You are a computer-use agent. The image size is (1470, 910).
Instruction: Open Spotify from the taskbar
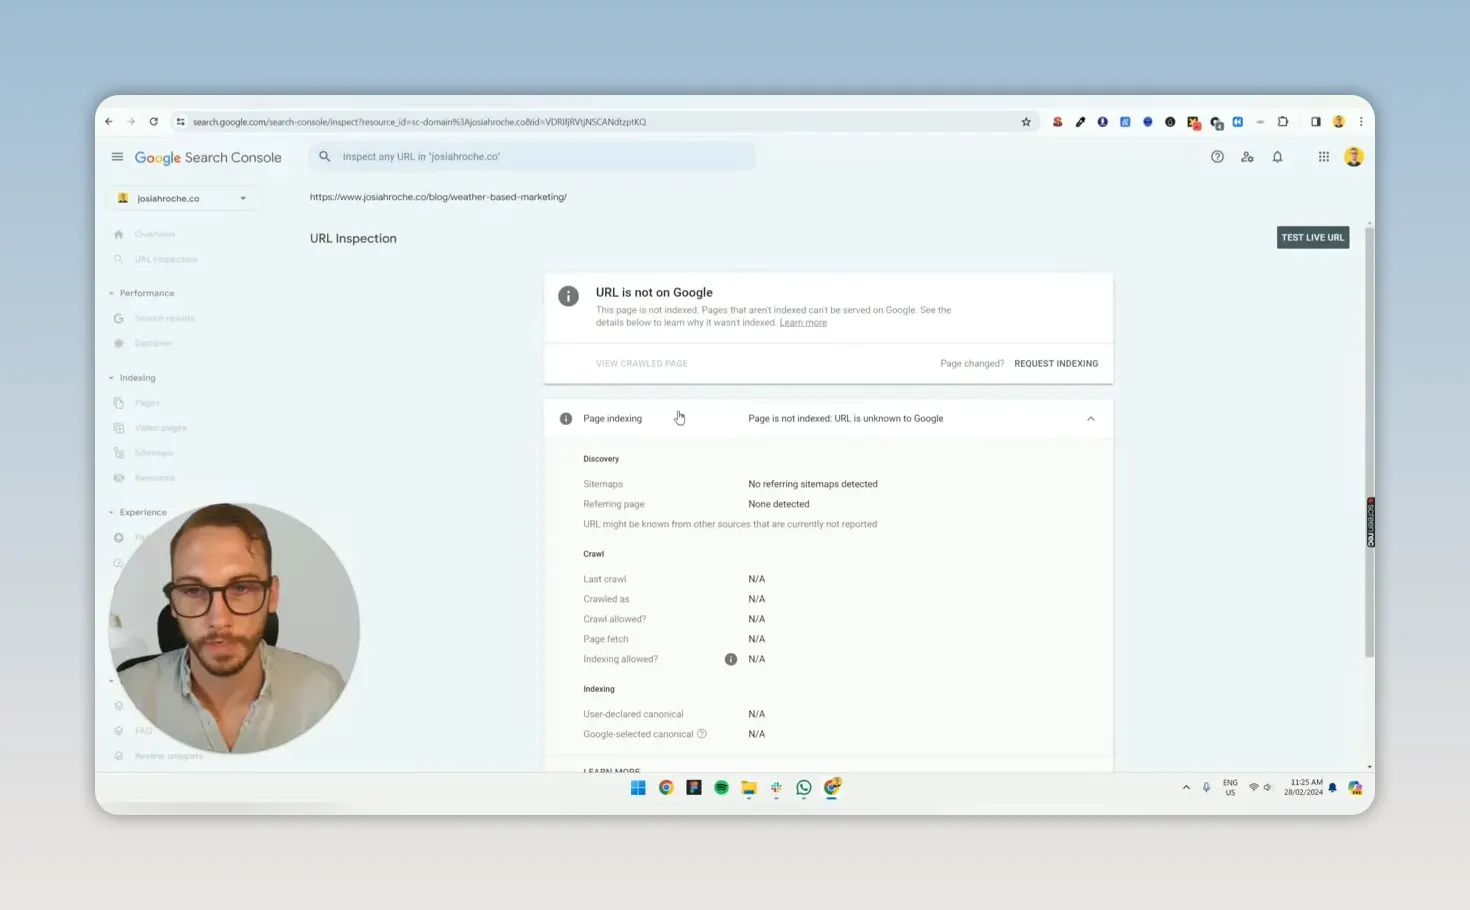point(721,788)
